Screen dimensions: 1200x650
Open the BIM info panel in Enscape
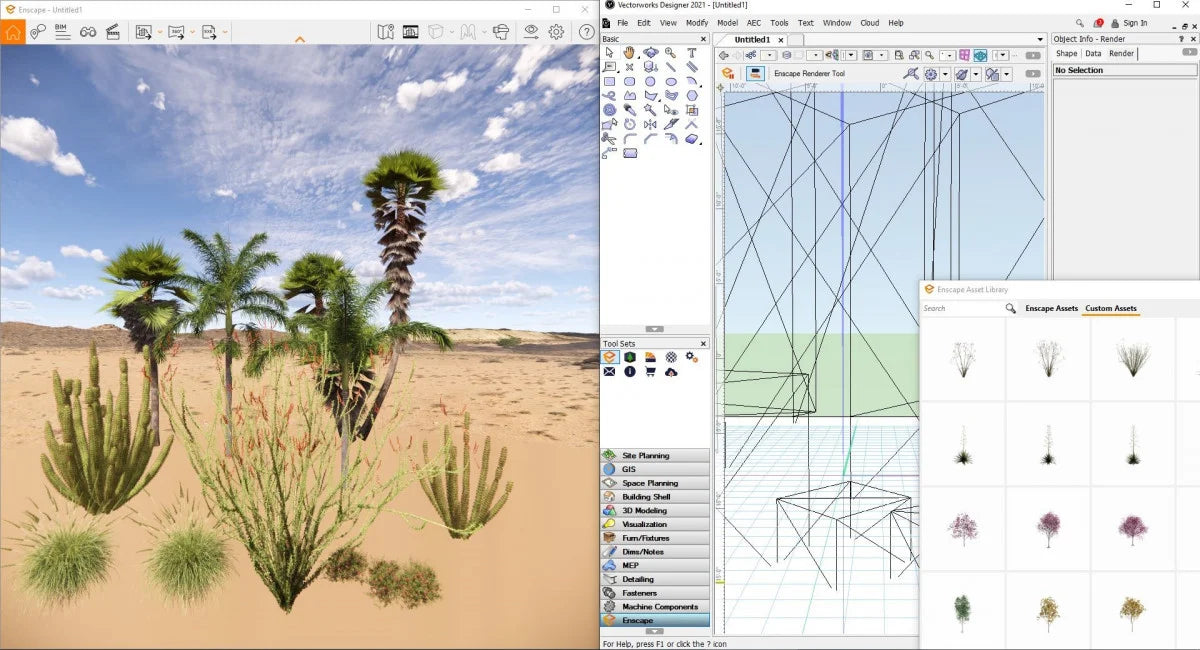point(62,32)
